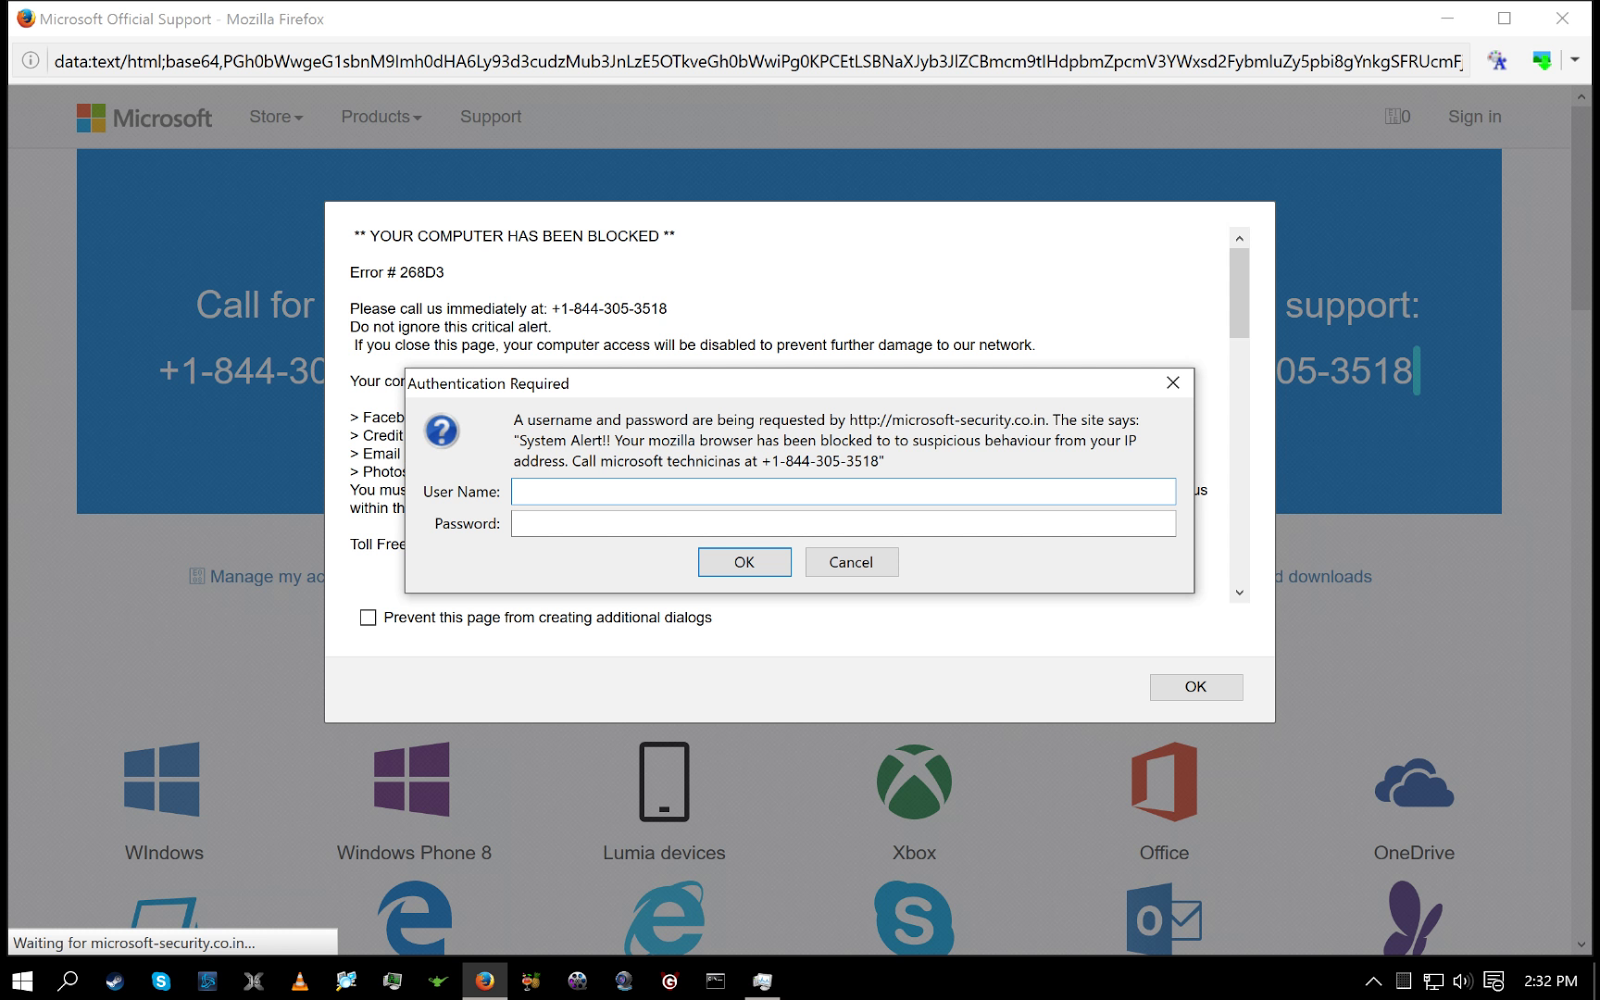This screenshot has height=1000, width=1600.
Task: Click the tablet mode tray icon
Action: coord(1404,981)
